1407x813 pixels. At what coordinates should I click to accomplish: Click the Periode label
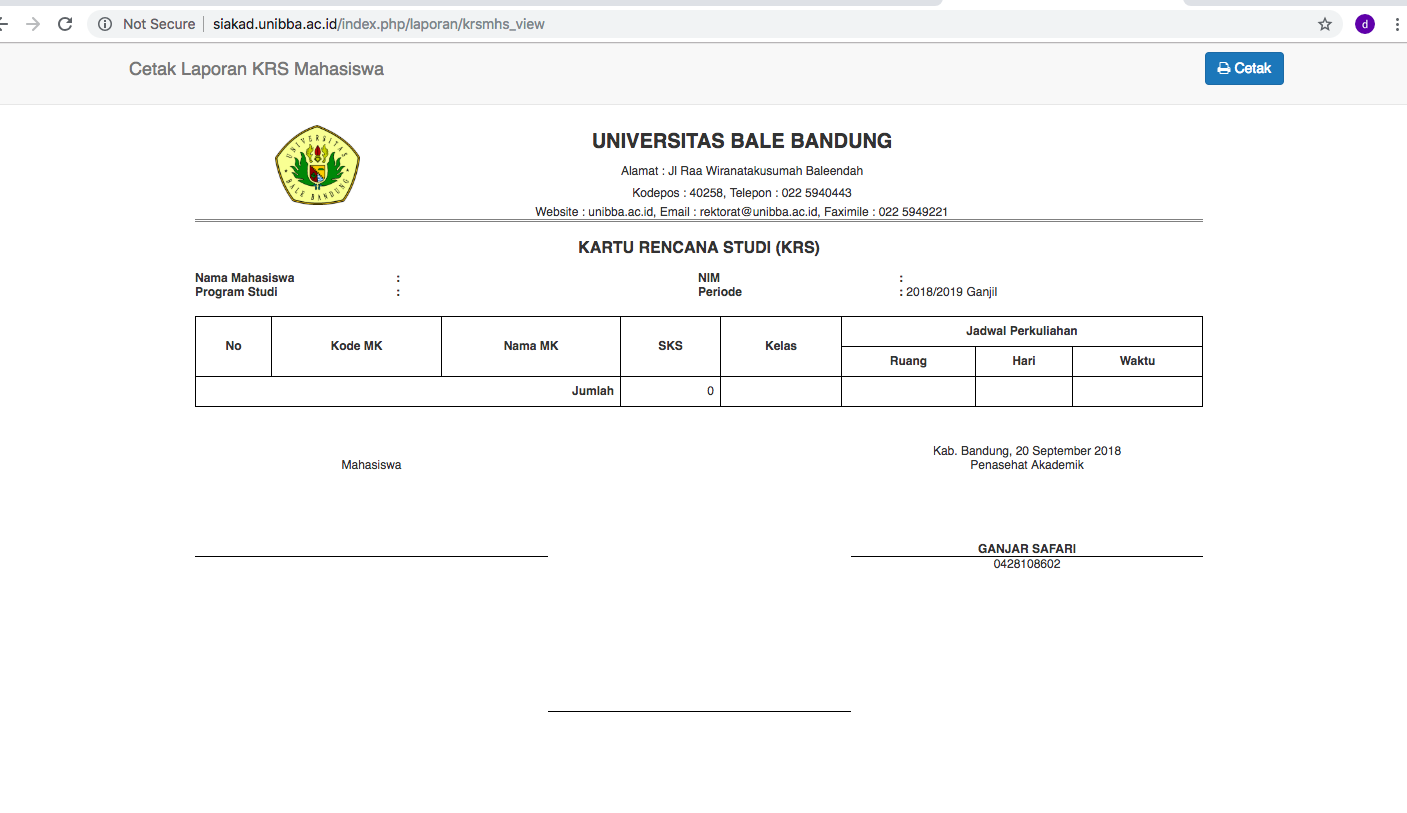tap(720, 292)
